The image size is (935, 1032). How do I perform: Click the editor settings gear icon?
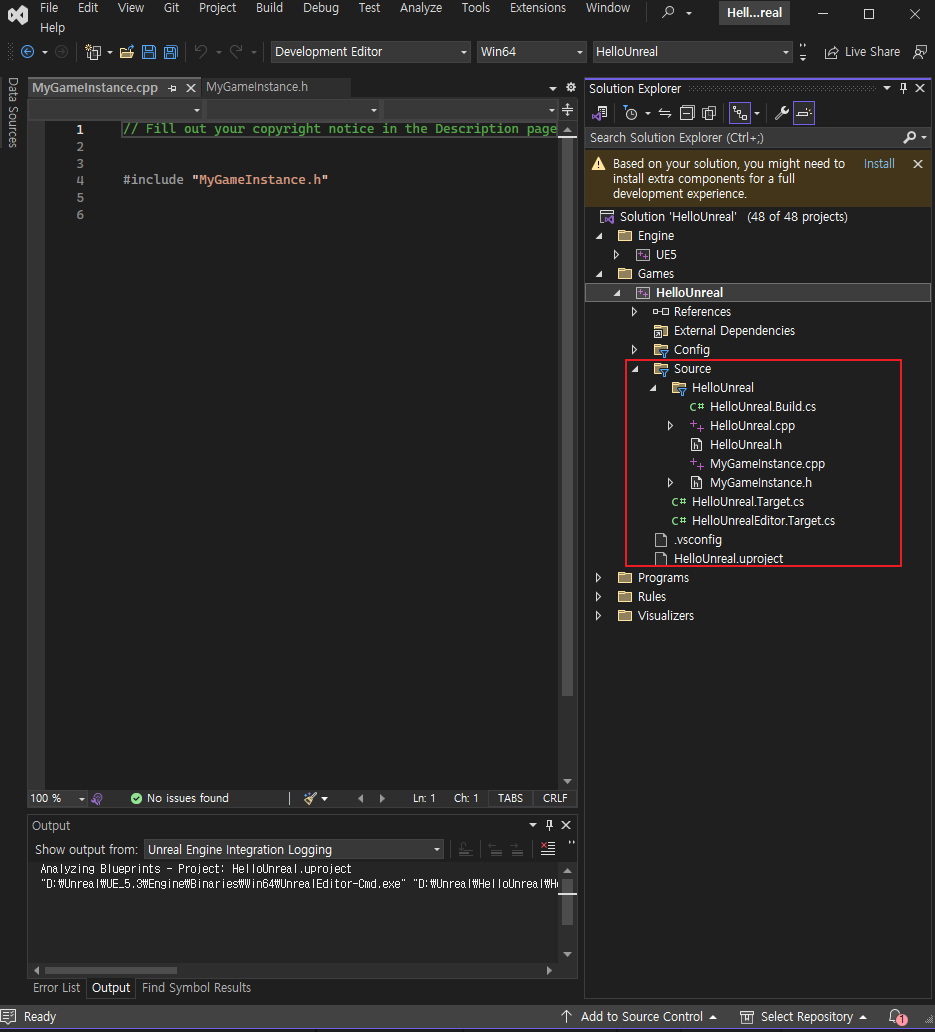tap(571, 87)
